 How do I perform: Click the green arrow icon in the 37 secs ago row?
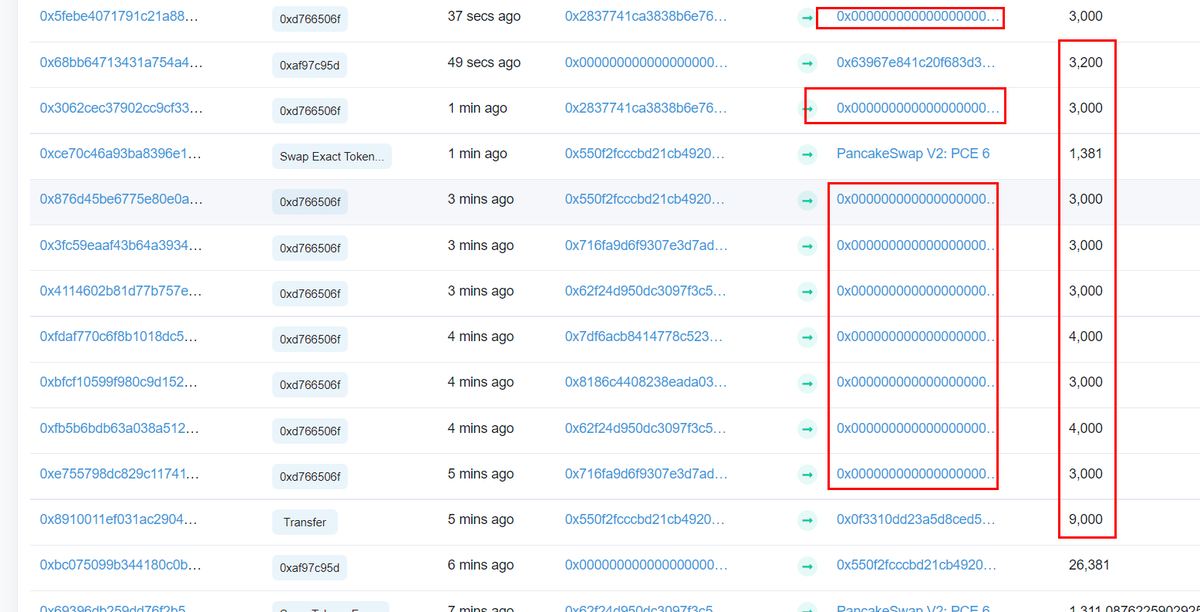point(807,16)
